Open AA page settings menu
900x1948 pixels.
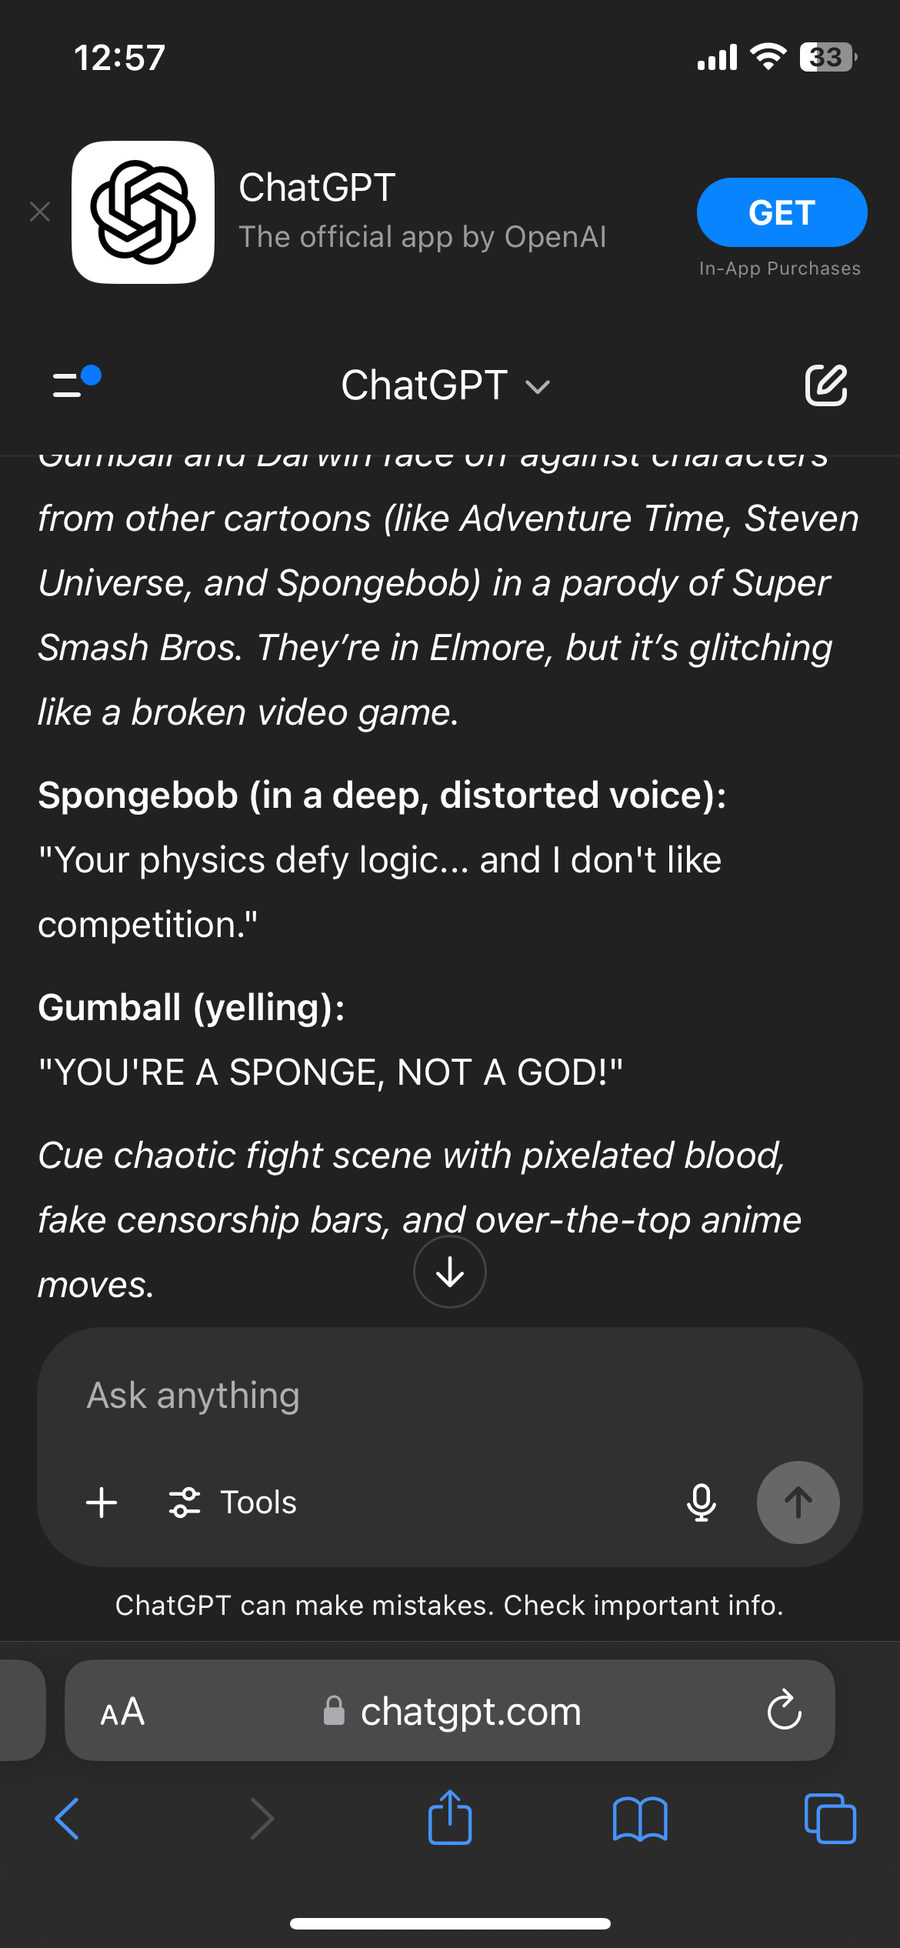123,1712
